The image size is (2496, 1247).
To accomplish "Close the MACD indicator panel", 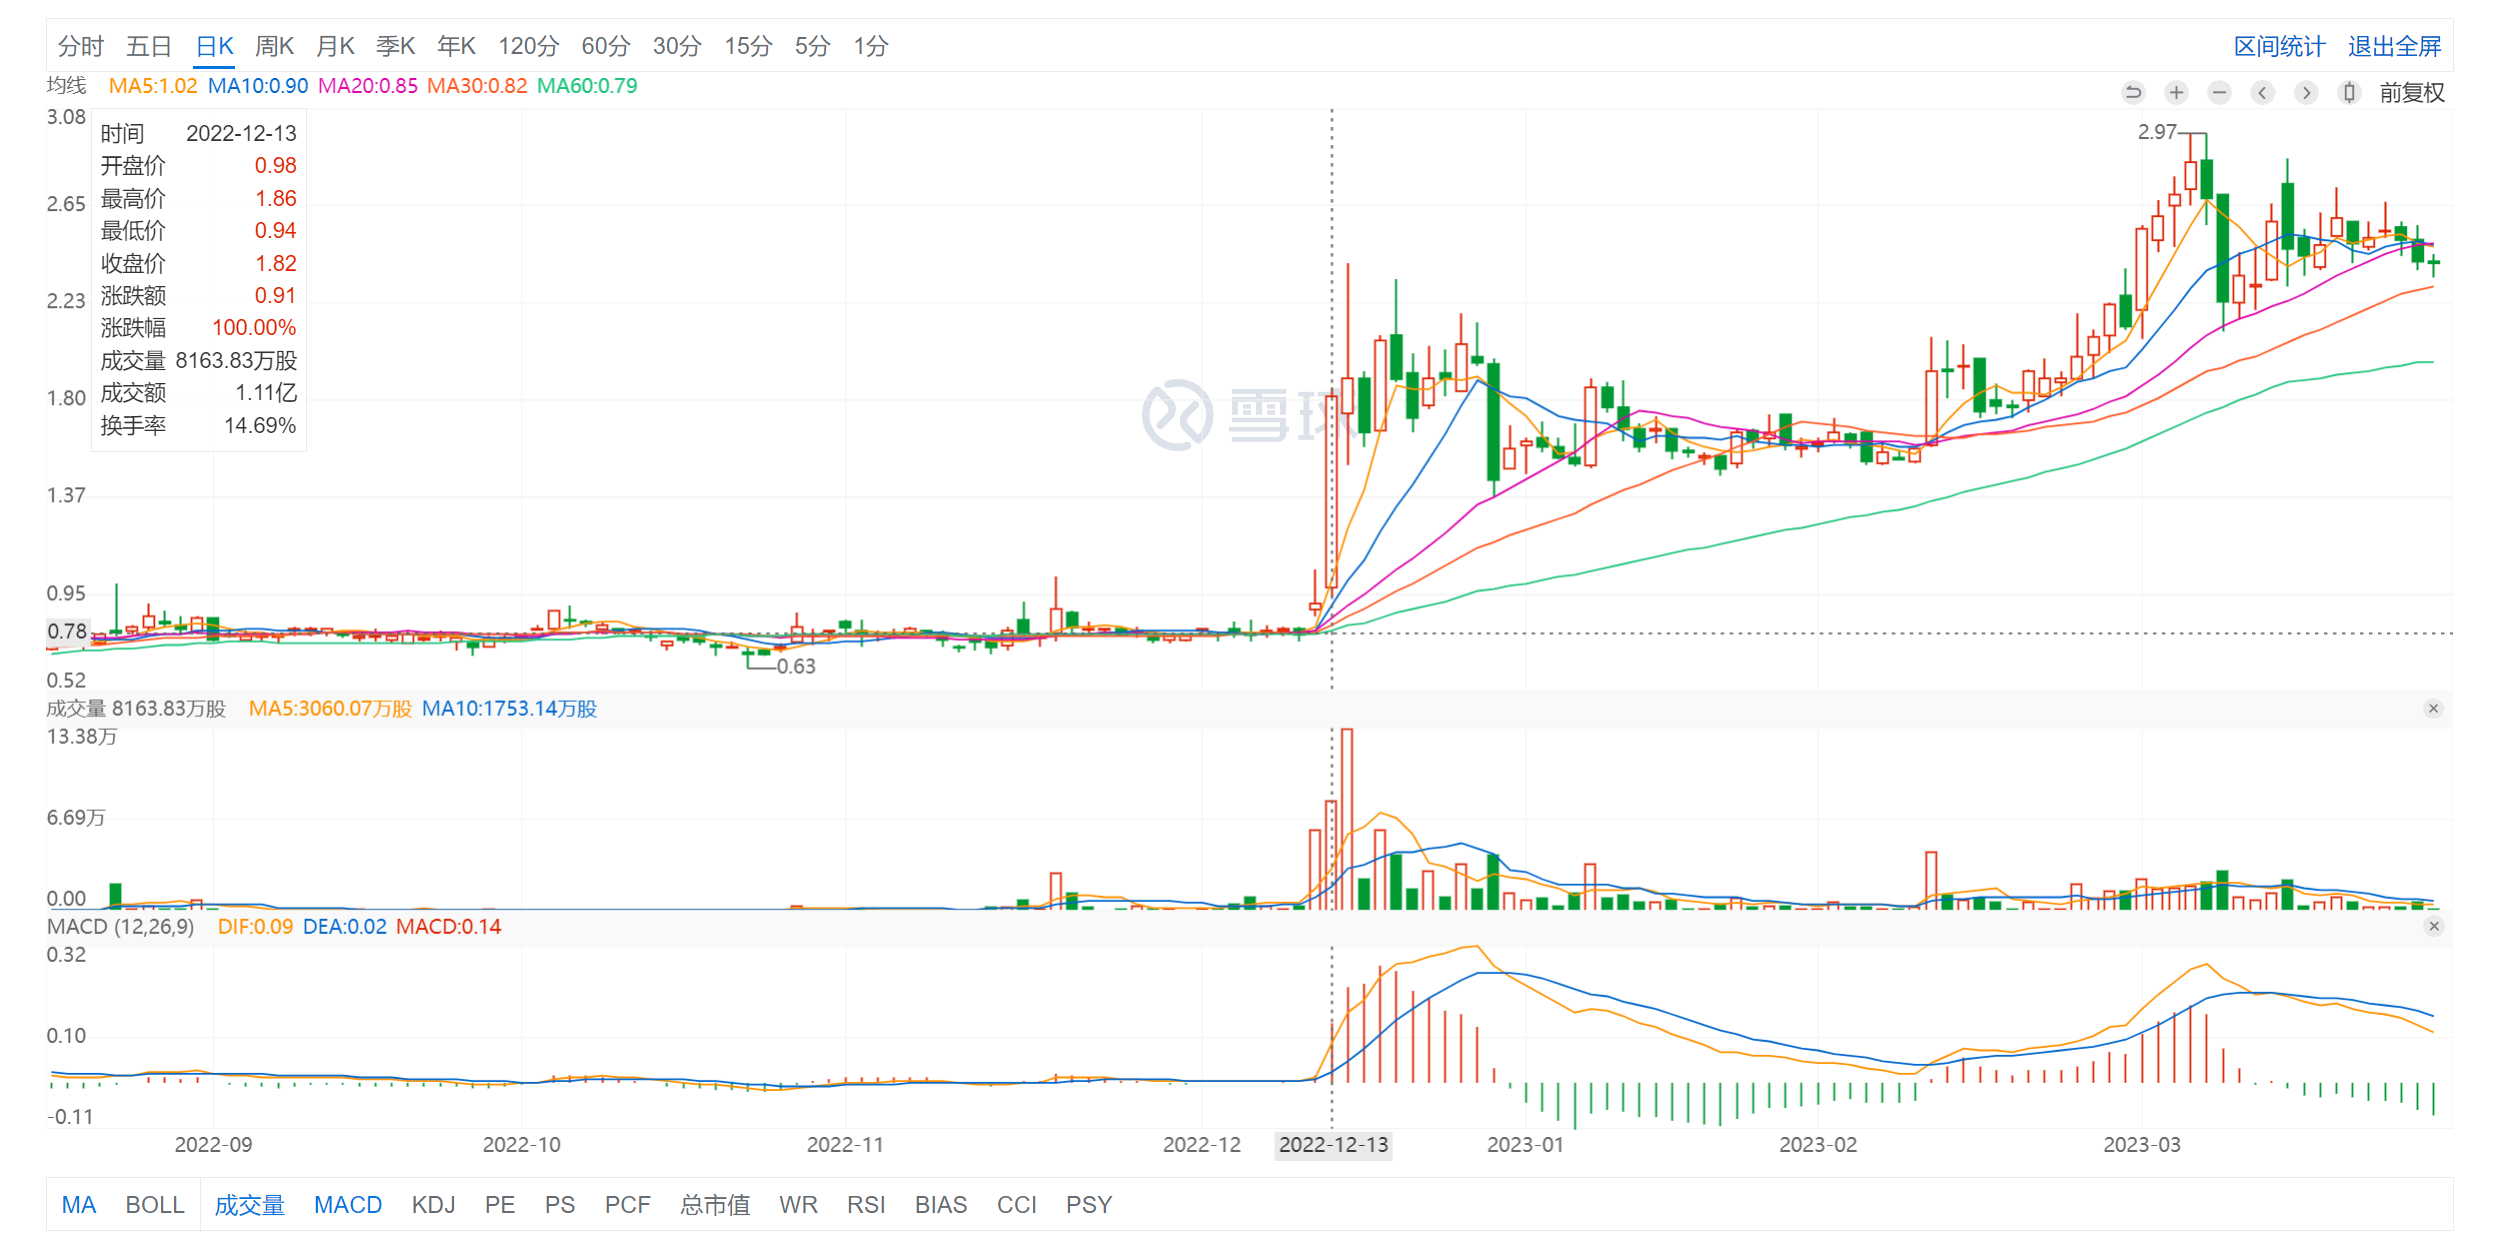I will (x=2433, y=927).
